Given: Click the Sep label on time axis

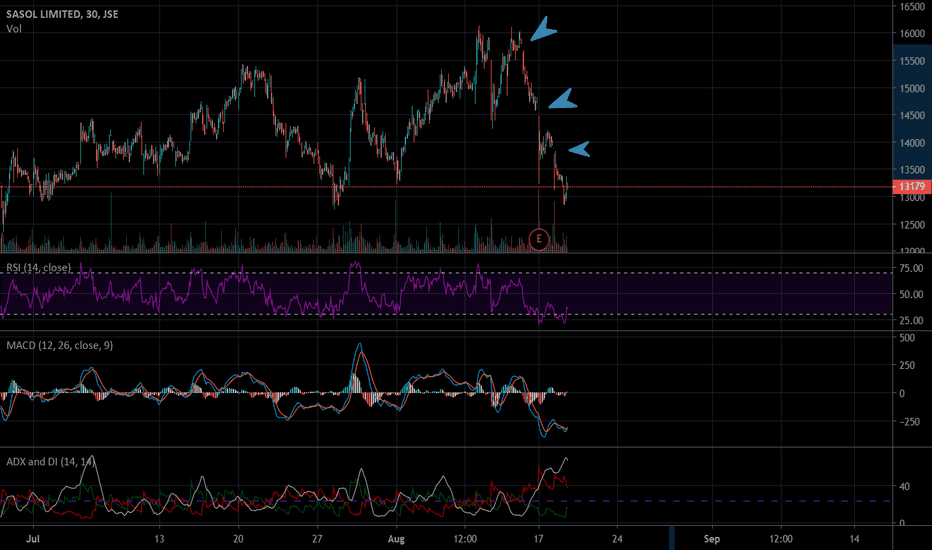Looking at the screenshot, I should [x=711, y=539].
